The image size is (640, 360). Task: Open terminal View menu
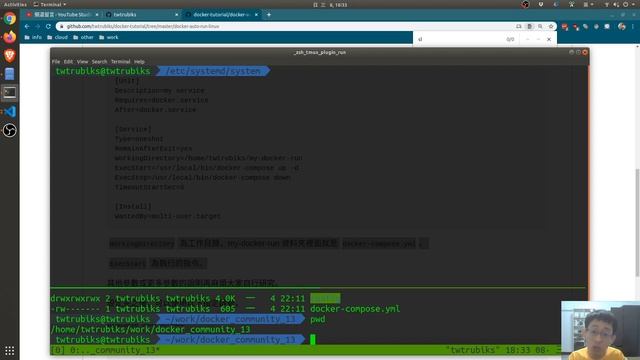click(82, 62)
